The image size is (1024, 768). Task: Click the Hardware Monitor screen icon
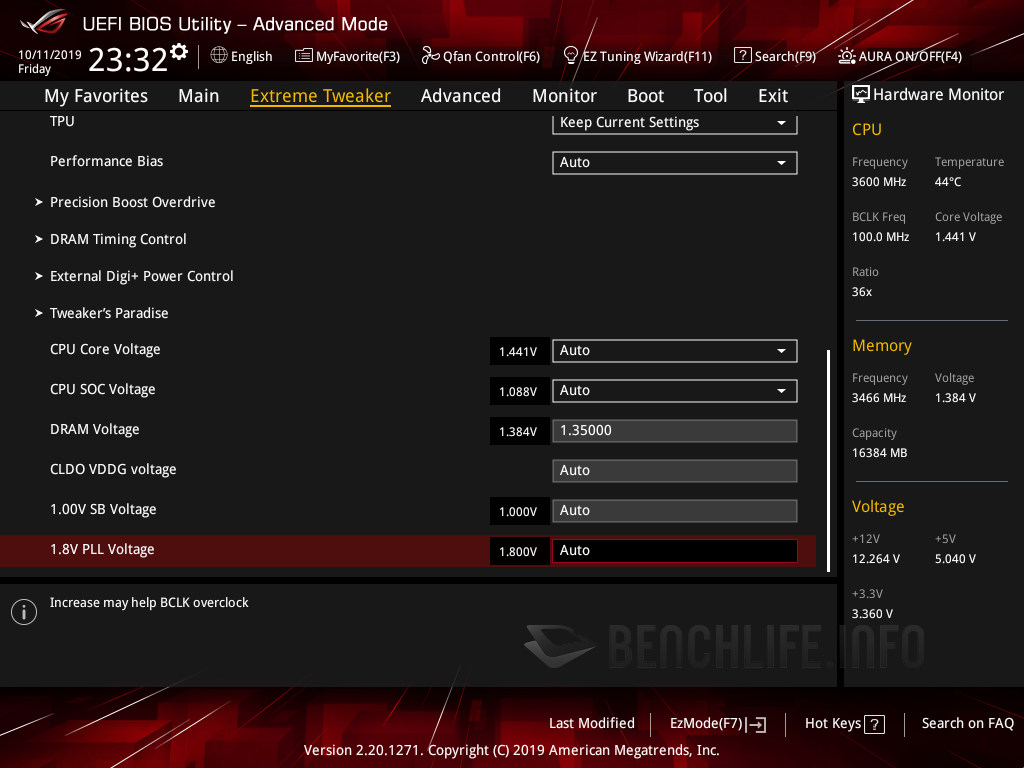(861, 95)
